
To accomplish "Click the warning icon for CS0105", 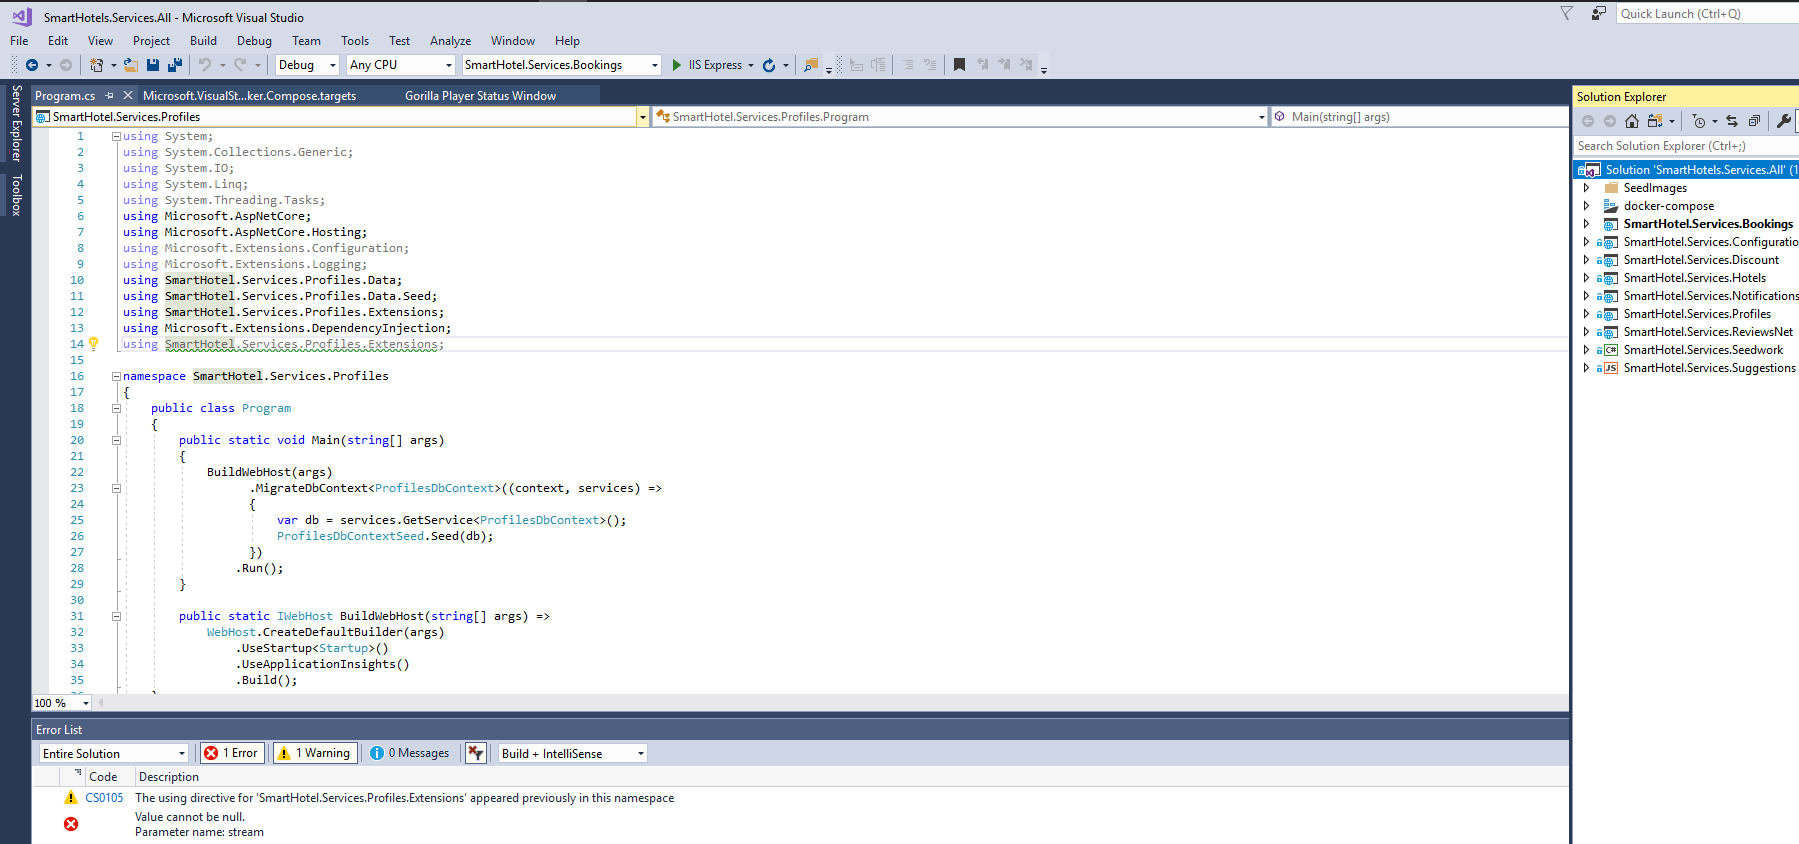I will click(x=71, y=798).
